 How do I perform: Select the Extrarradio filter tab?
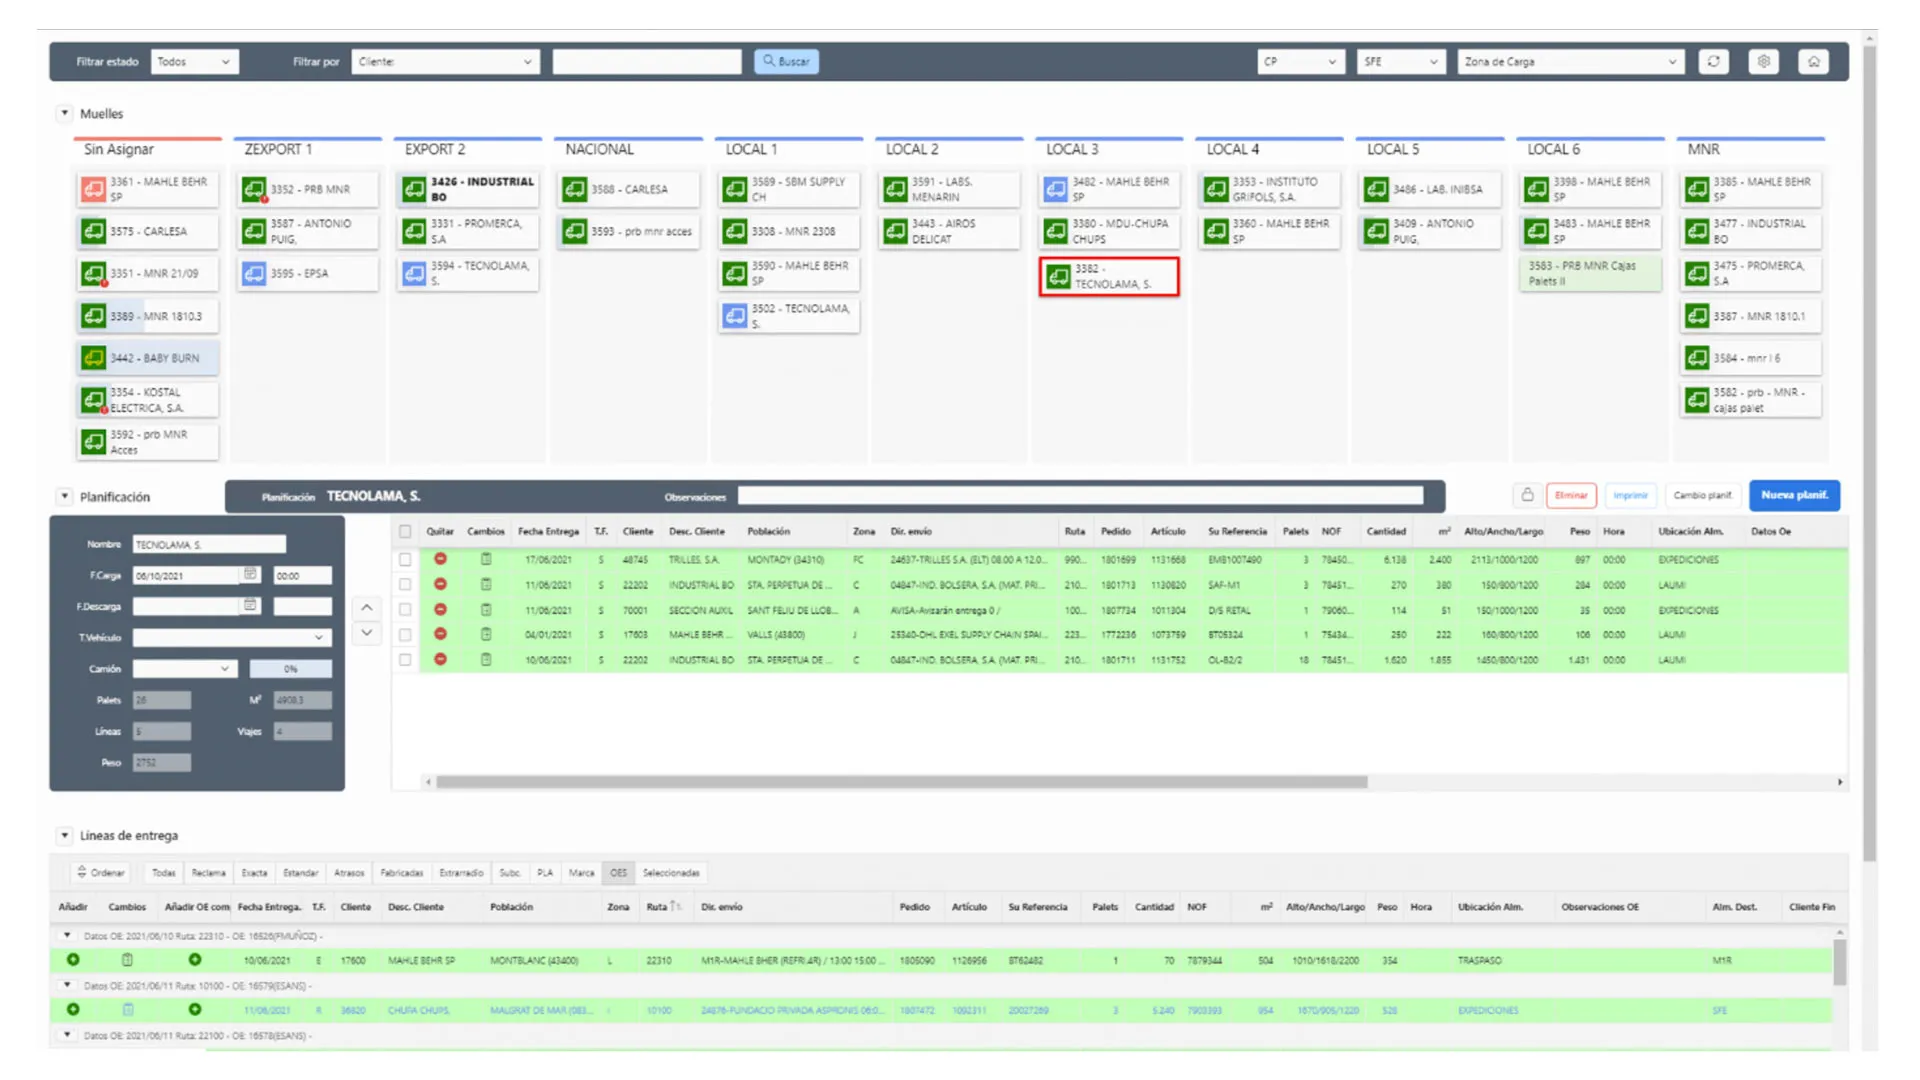[x=461, y=872]
